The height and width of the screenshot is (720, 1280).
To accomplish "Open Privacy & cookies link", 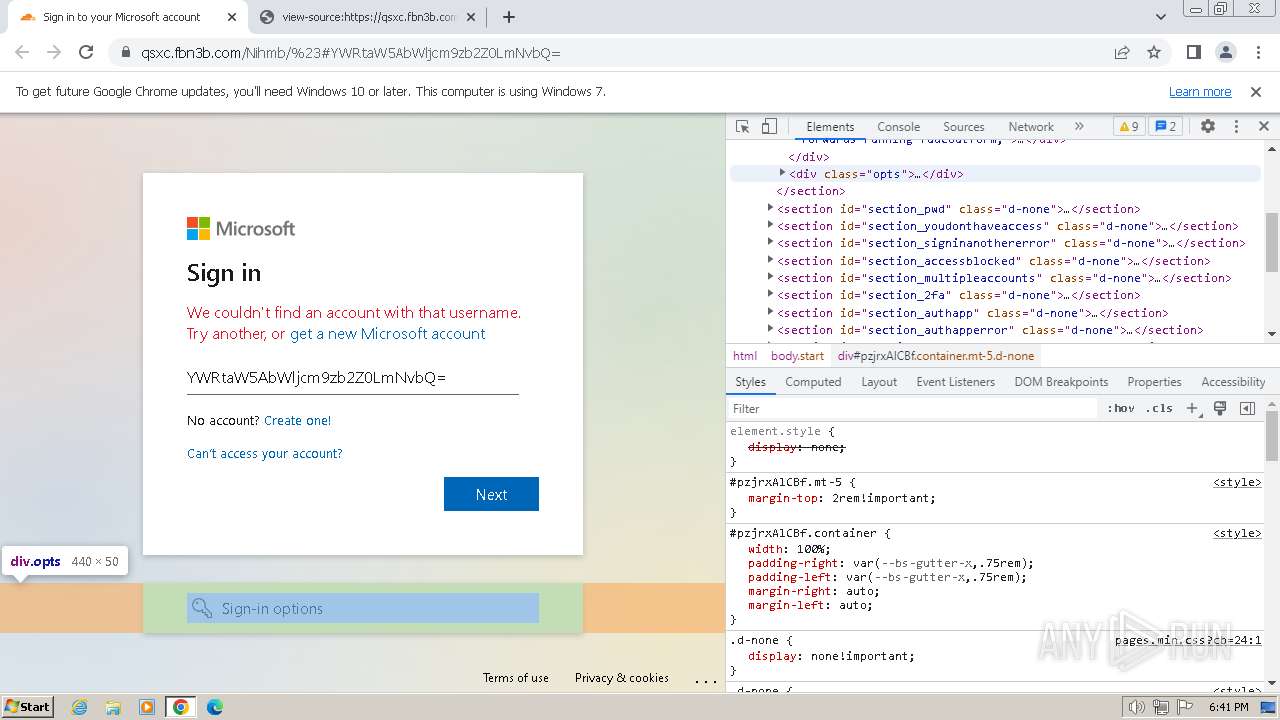I will pyautogui.click(x=622, y=678).
